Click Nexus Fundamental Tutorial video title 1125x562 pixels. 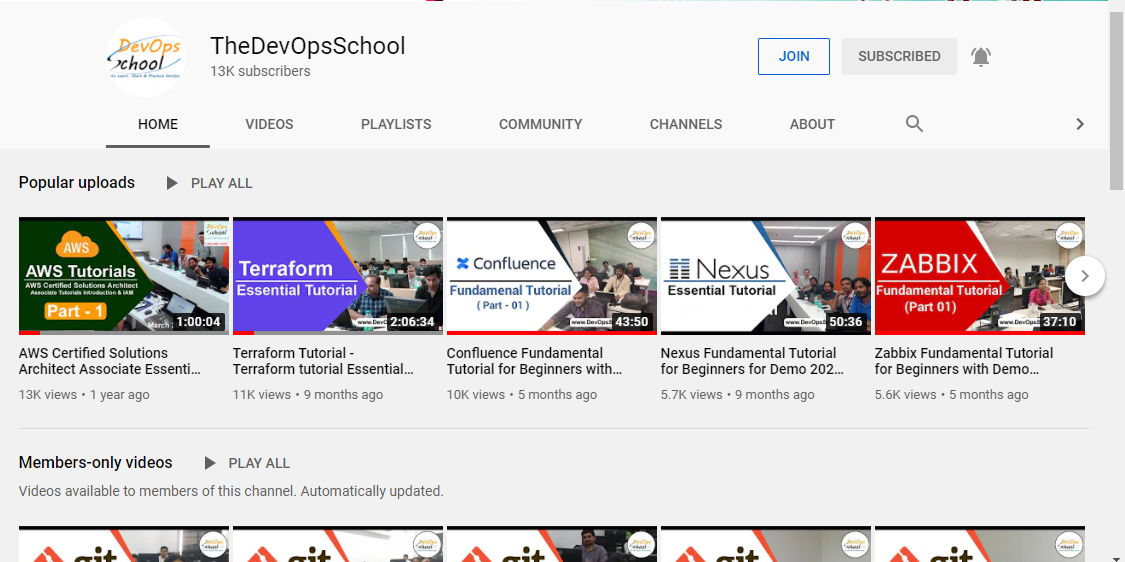752,361
